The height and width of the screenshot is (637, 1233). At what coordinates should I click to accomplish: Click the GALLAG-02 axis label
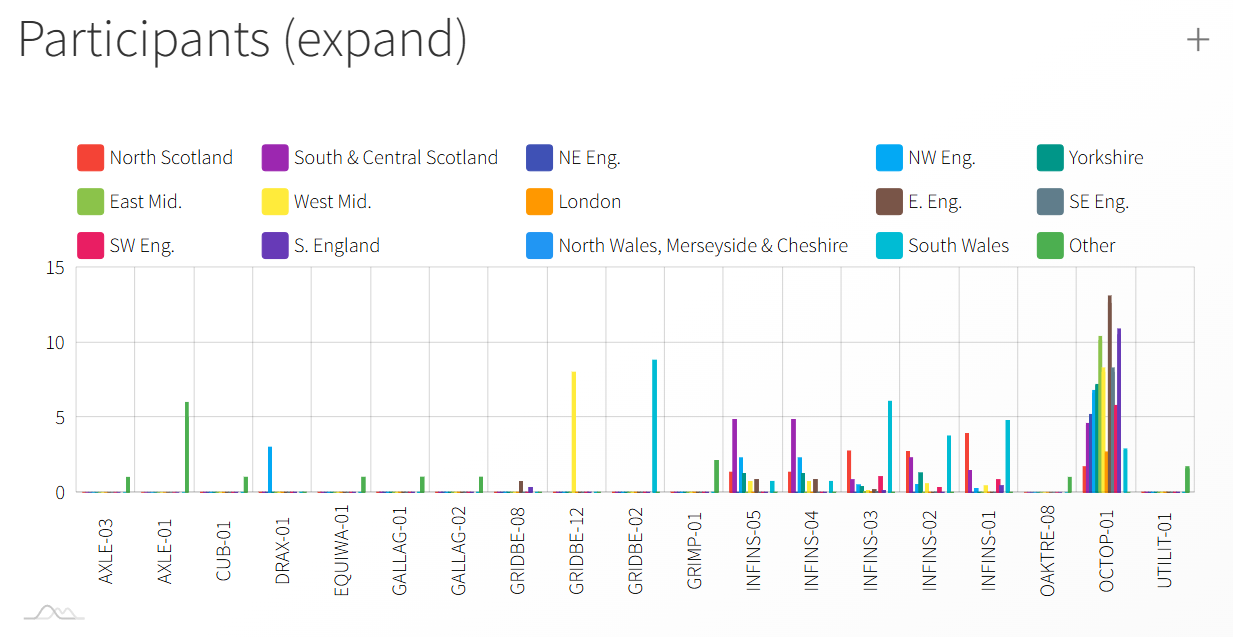pos(459,551)
